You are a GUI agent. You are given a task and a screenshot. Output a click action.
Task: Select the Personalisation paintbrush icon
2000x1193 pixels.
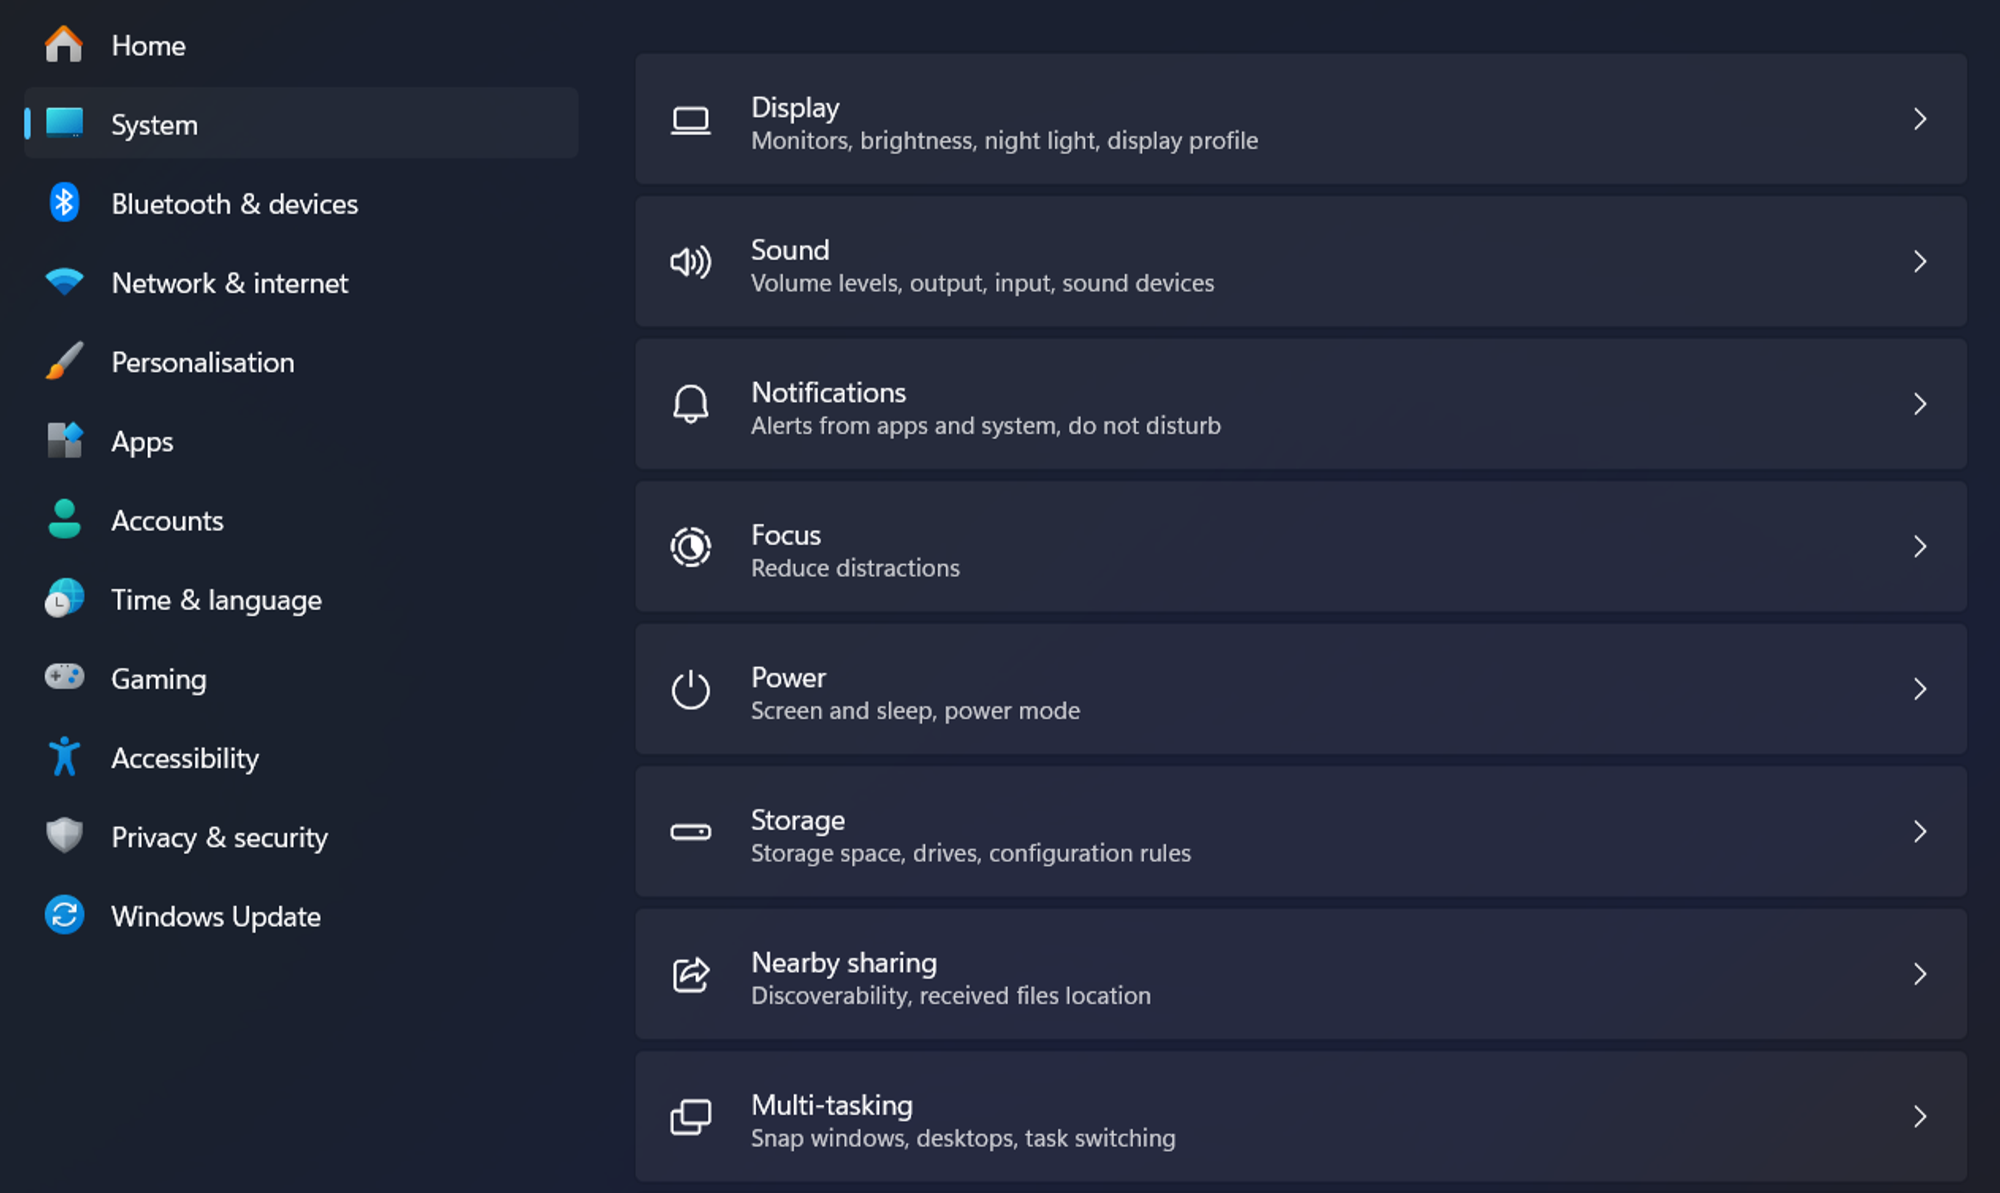tap(64, 361)
